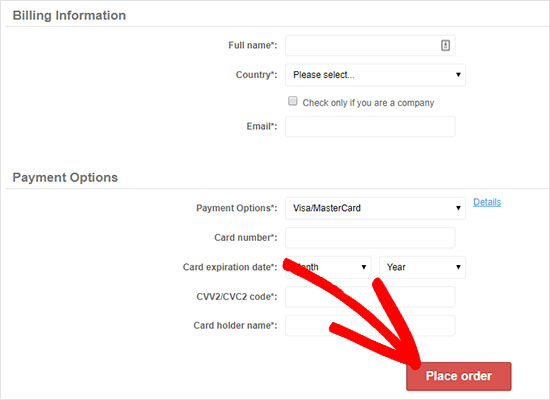Open the Visa/MasterCard payment dropdown
550x400 pixels.
point(375,208)
